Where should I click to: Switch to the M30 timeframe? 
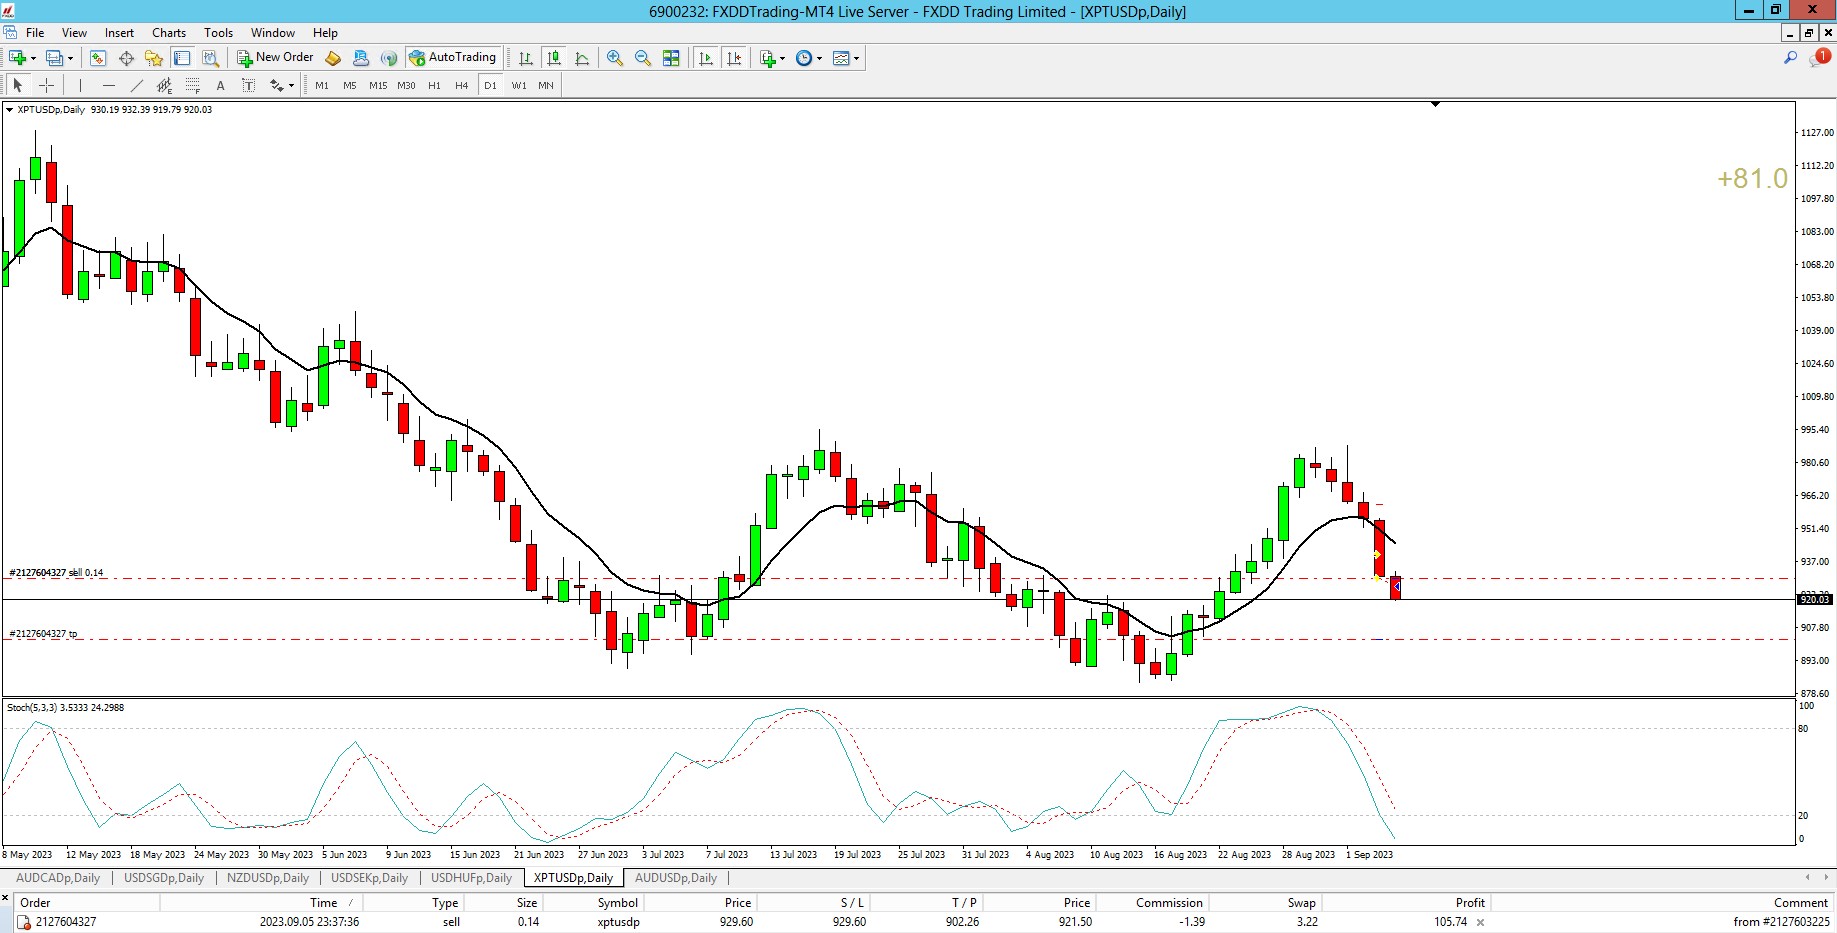[x=405, y=85]
